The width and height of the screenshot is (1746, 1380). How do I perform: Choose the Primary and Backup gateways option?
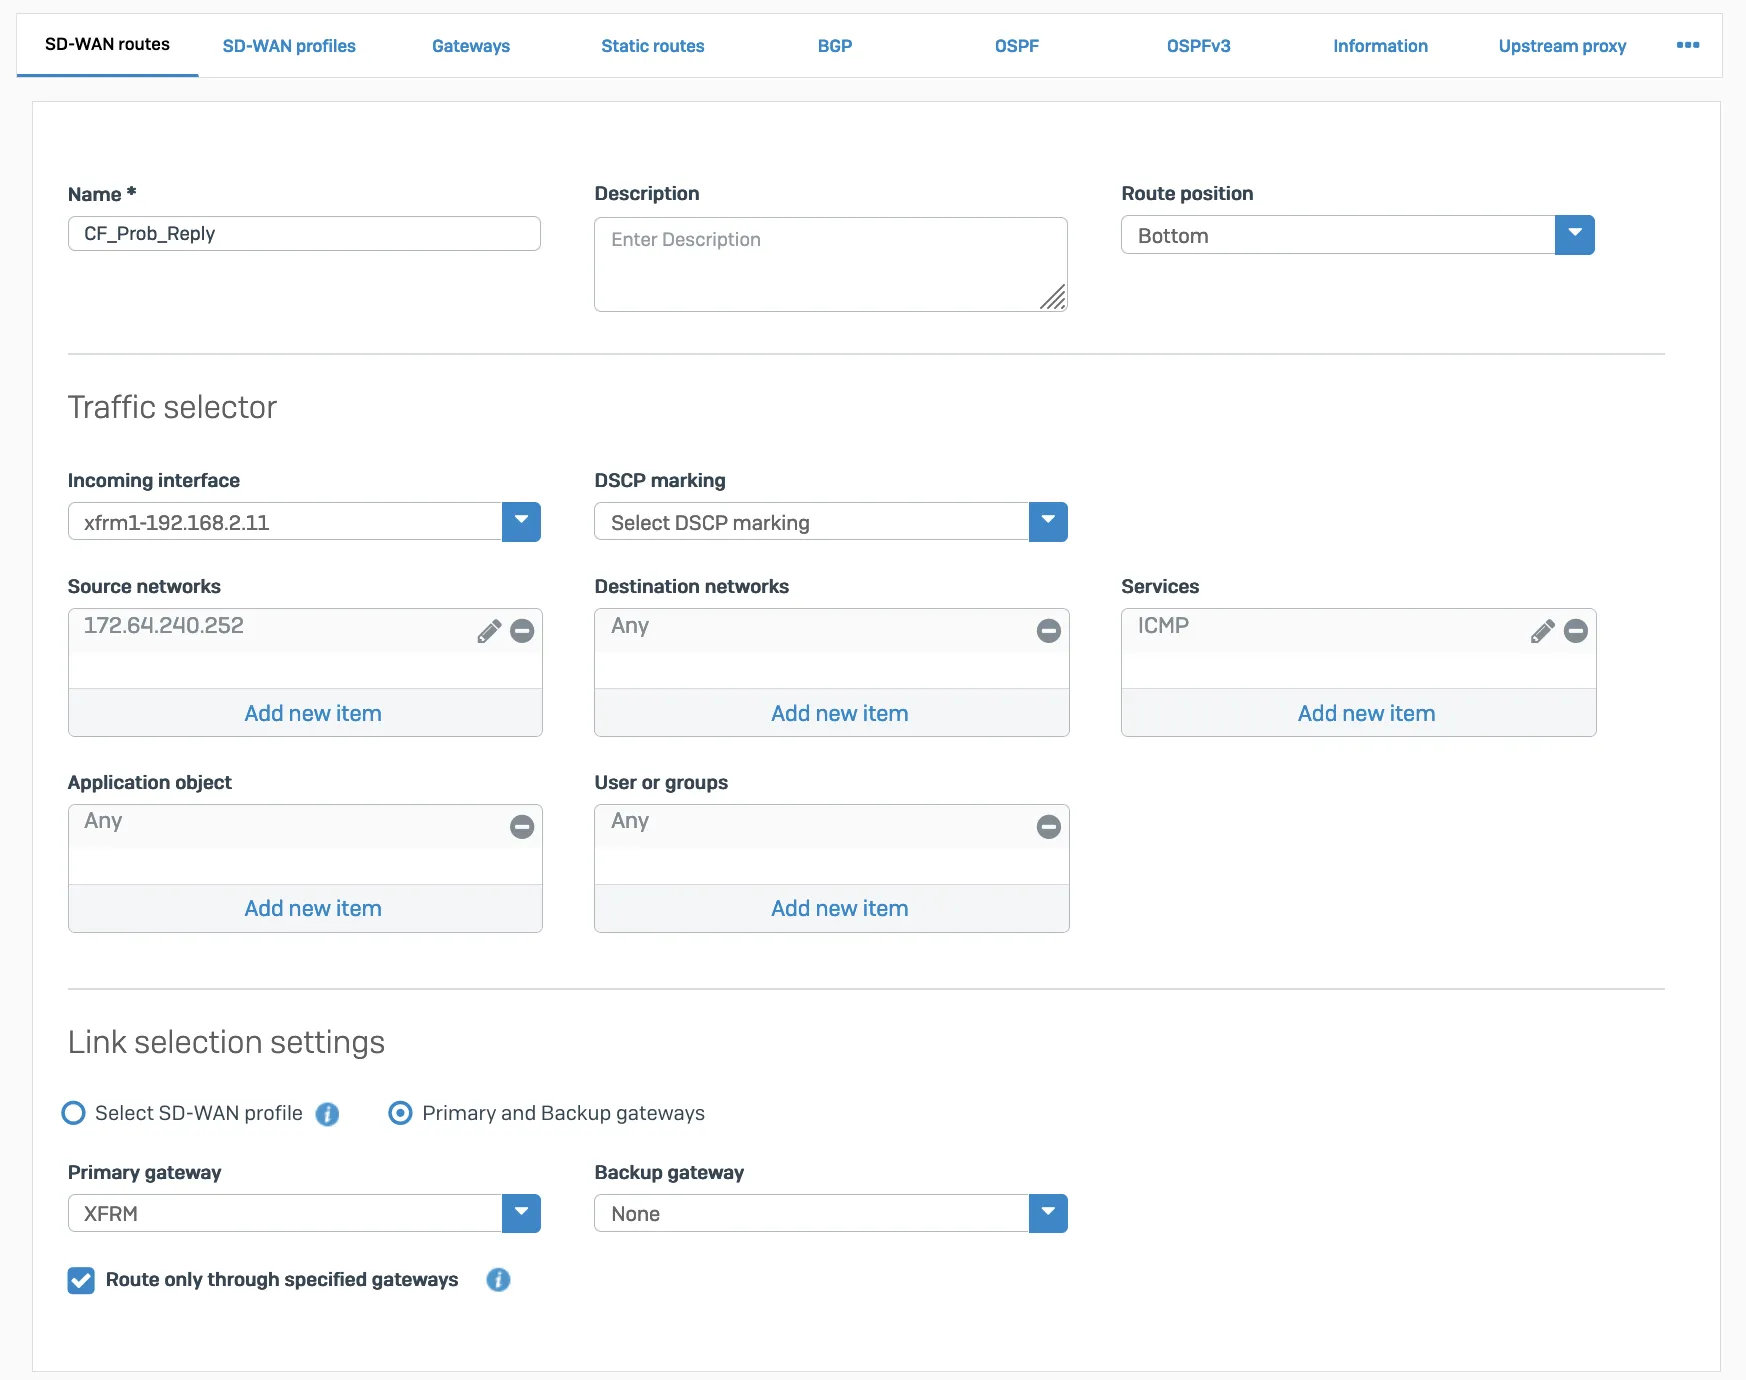(400, 1113)
